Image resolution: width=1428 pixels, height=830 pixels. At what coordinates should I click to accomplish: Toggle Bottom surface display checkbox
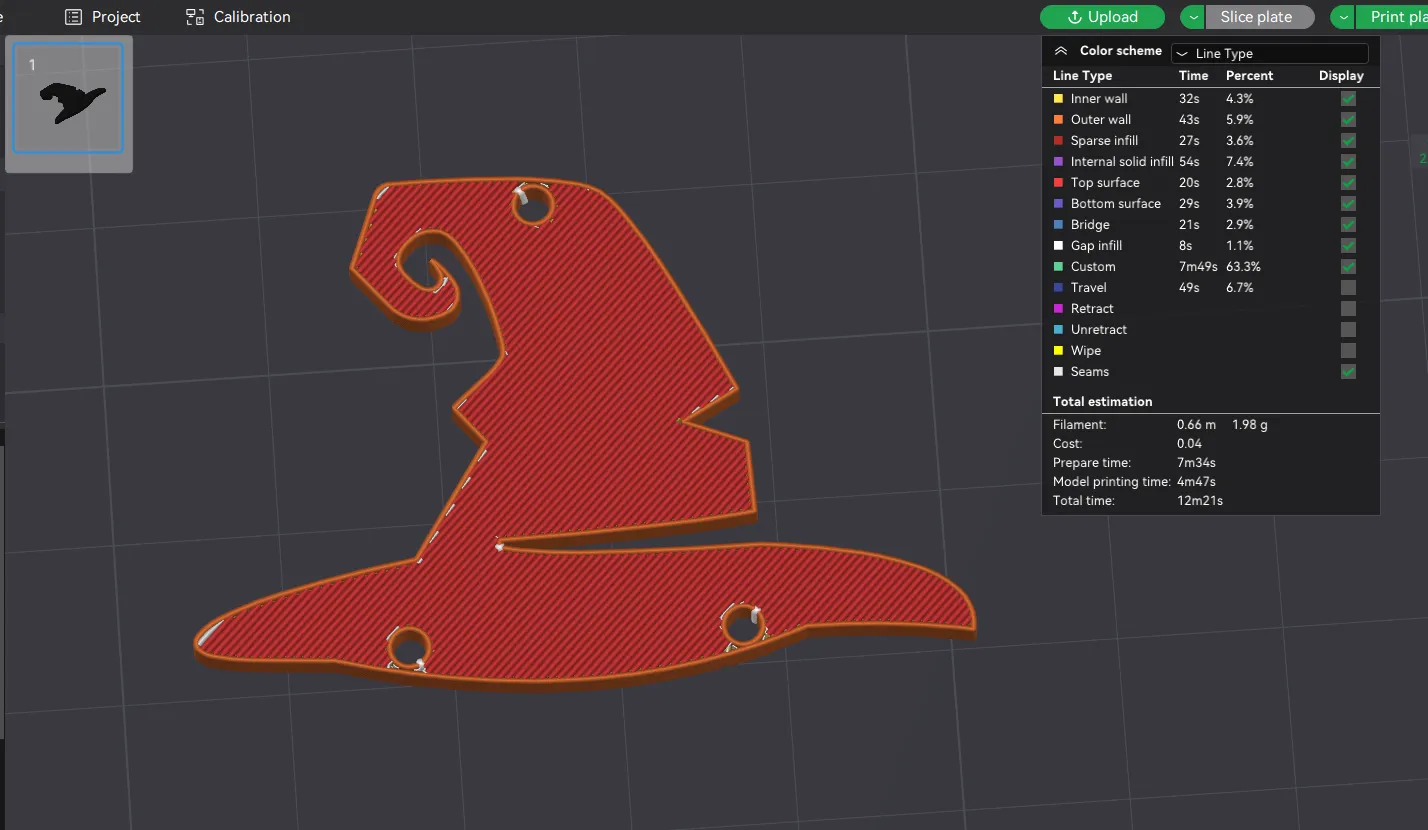1348,204
